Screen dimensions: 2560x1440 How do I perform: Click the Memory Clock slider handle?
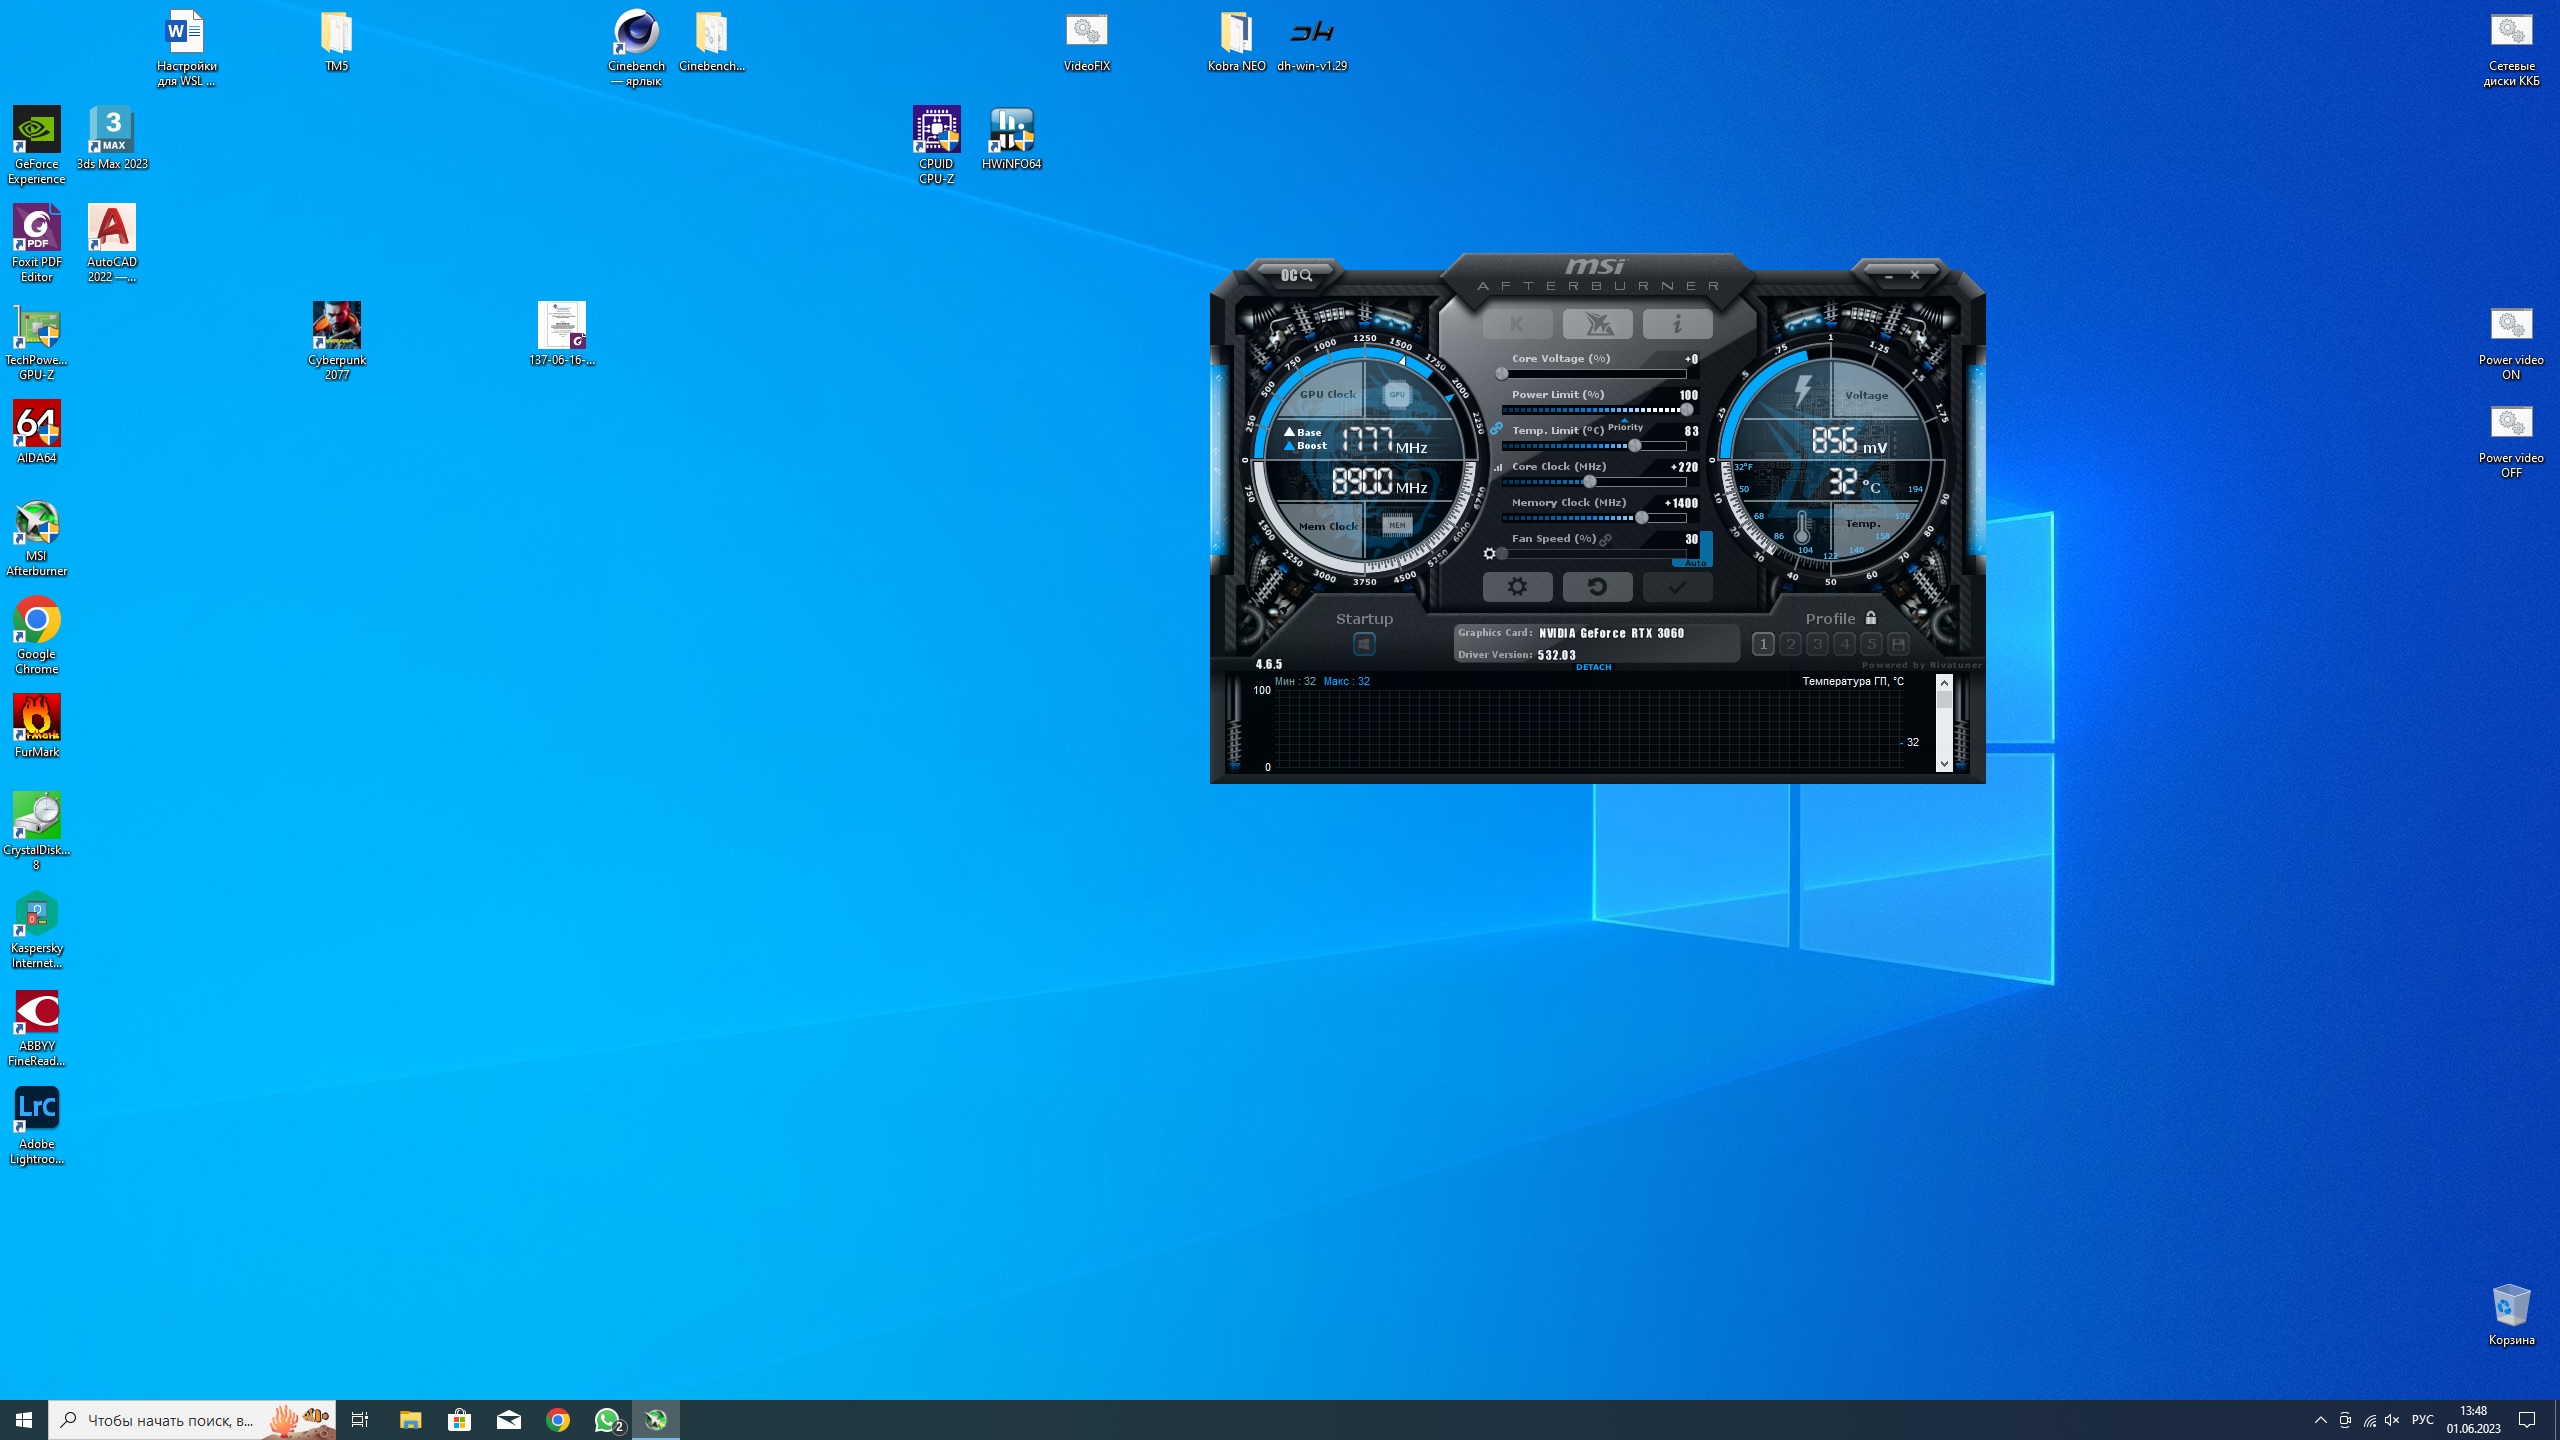point(1641,518)
